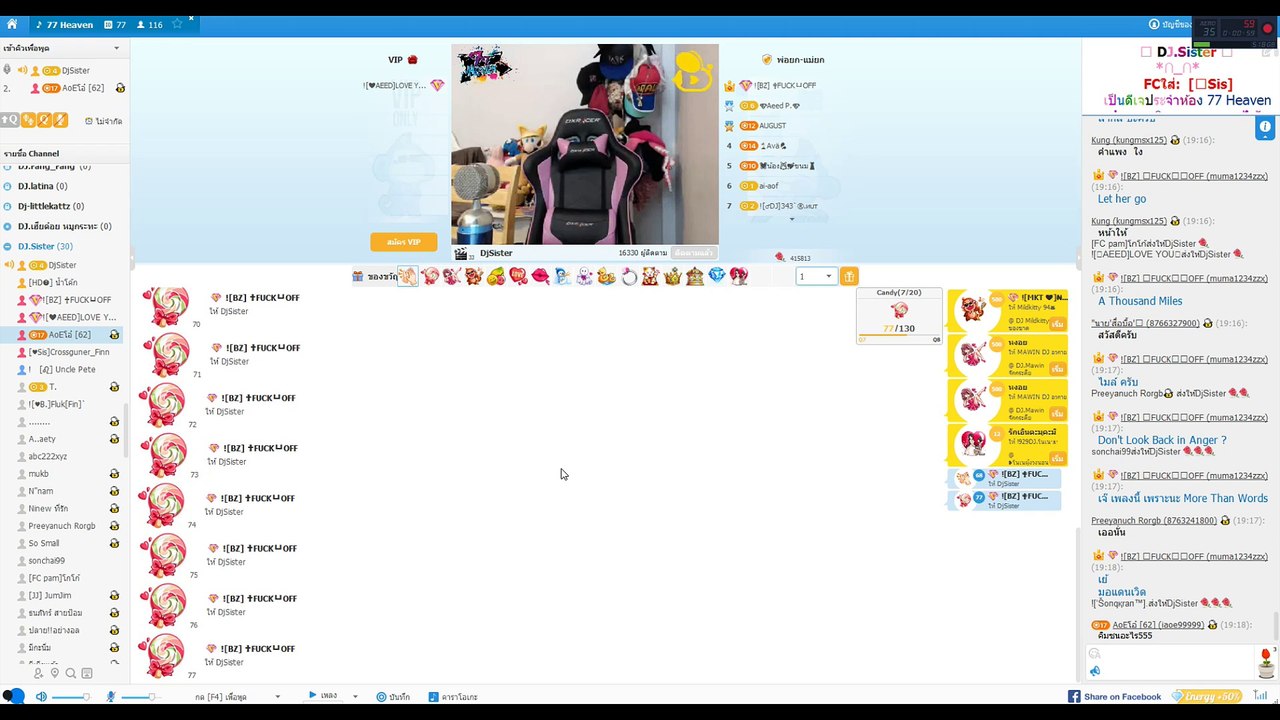Pick the carousel gift
Screen dimensions: 1280x720
(x=695, y=276)
